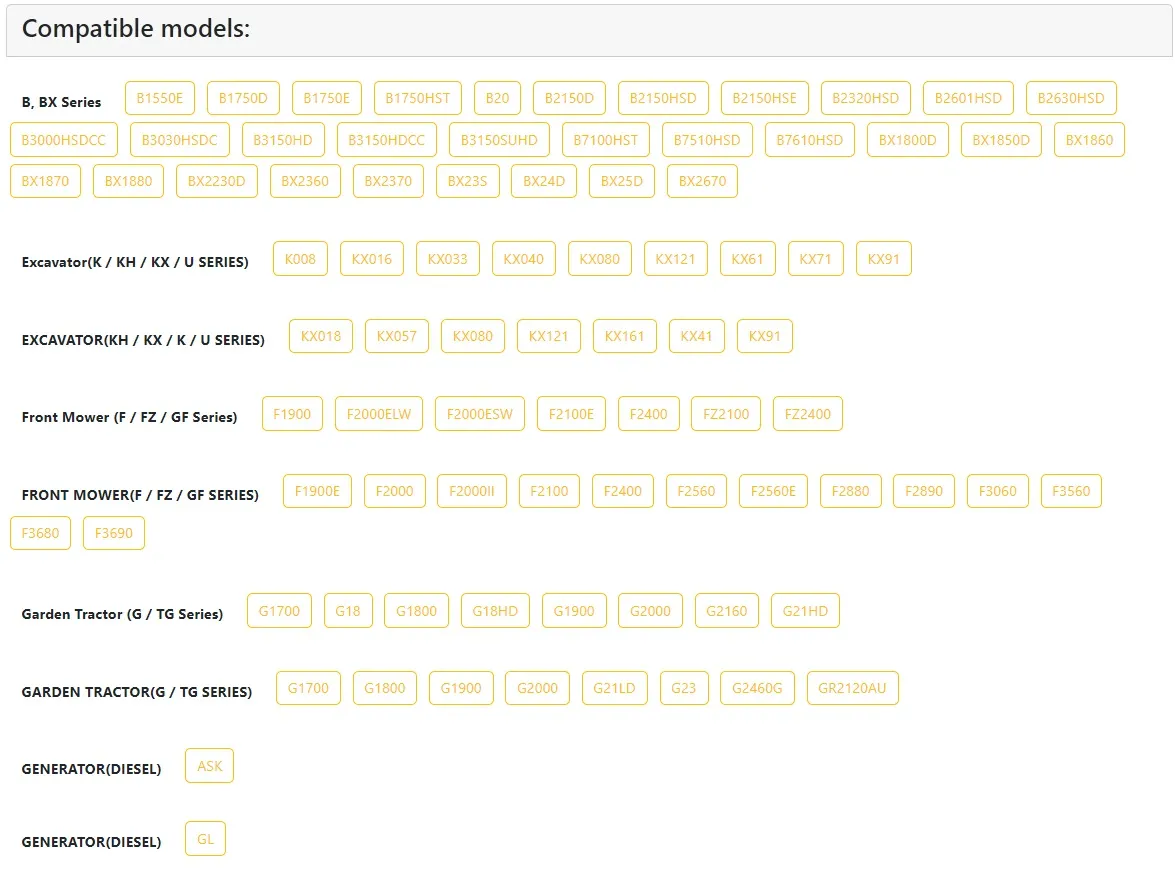Click the B1750D model tag

(243, 98)
